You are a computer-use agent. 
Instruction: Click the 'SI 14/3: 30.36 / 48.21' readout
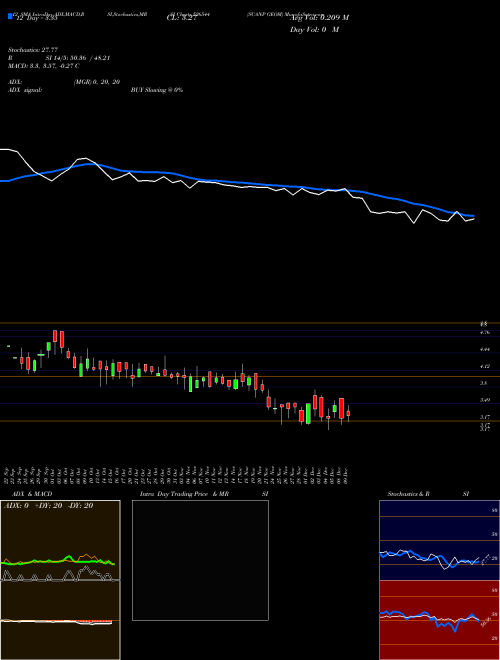77,58
